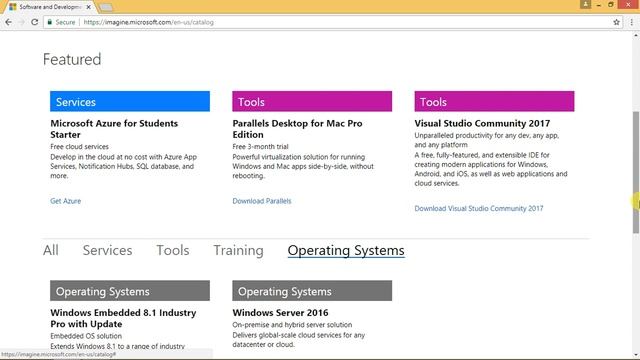Click the browser back arrow
The image size is (640, 360).
click(x=9, y=22)
